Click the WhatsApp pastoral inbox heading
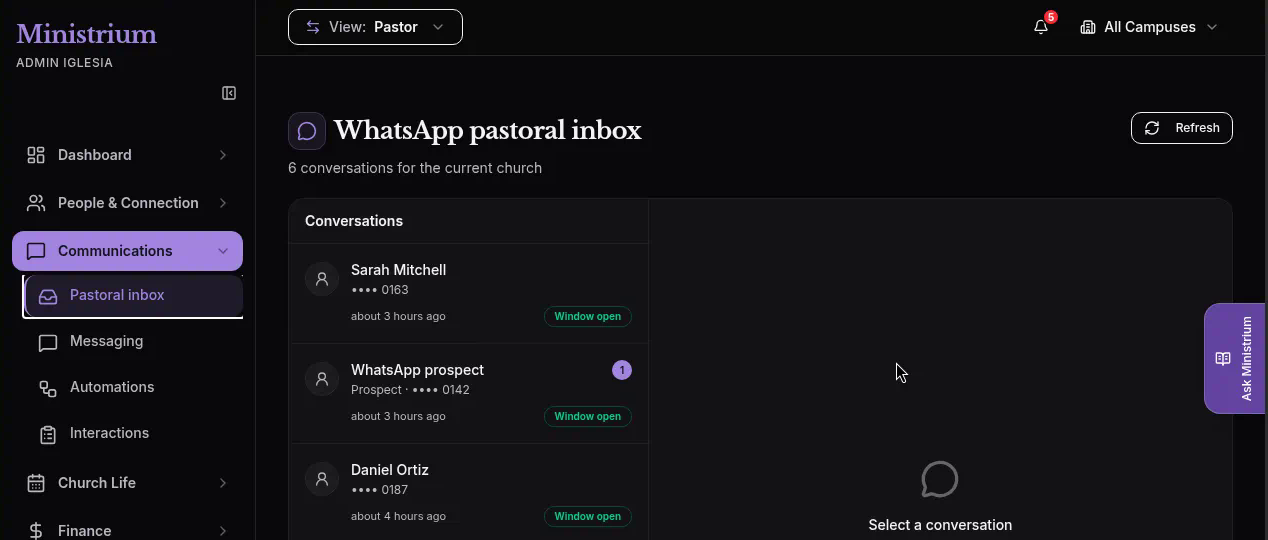Screen dimensions: 1268x540 coord(488,131)
